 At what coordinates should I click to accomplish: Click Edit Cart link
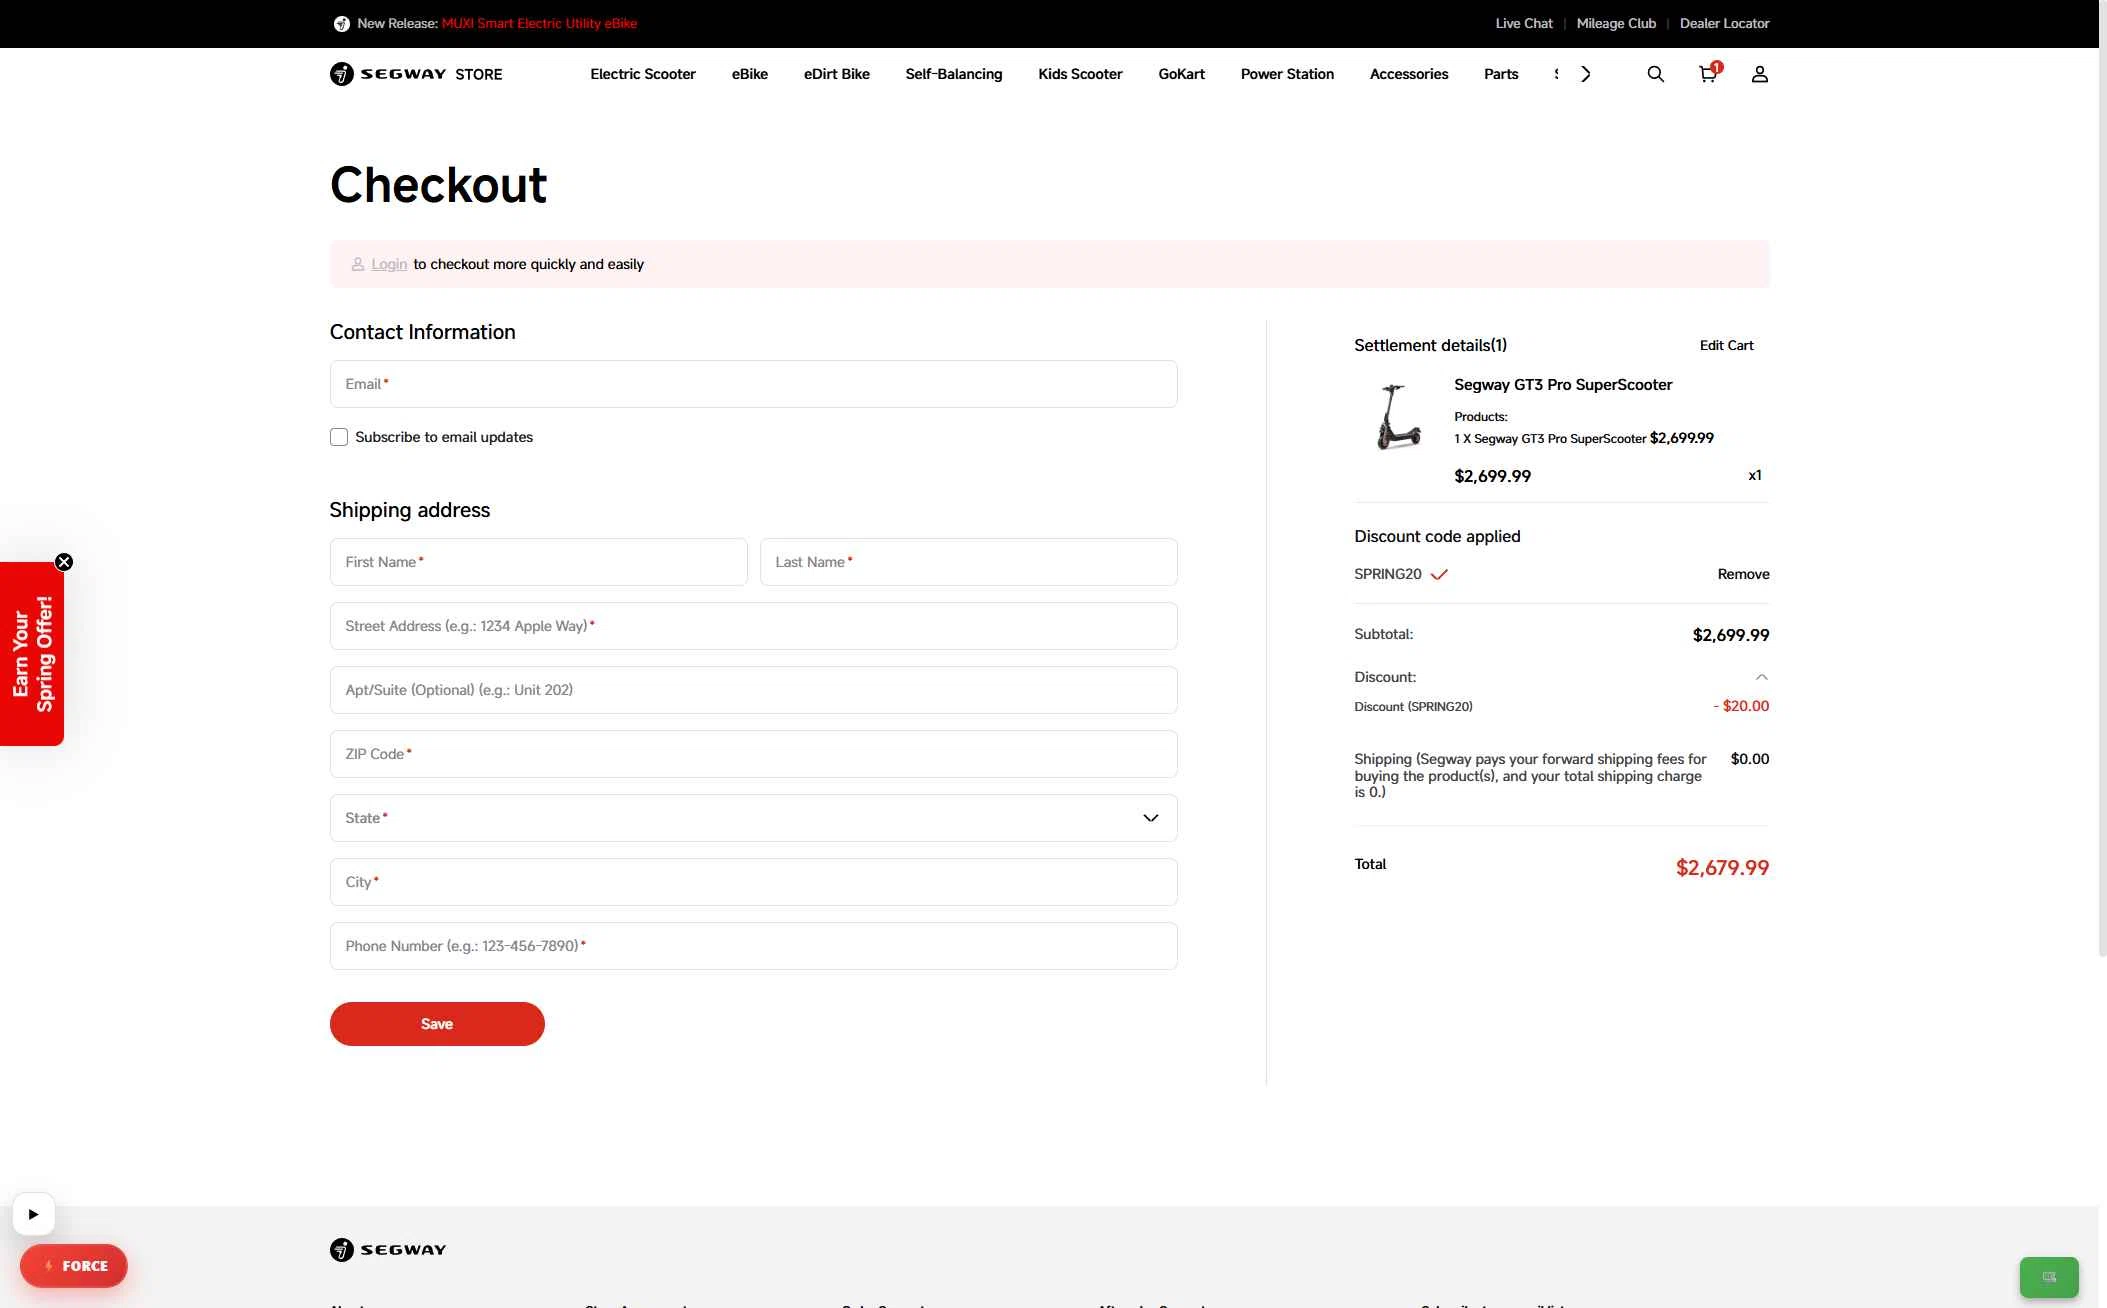point(1726,345)
